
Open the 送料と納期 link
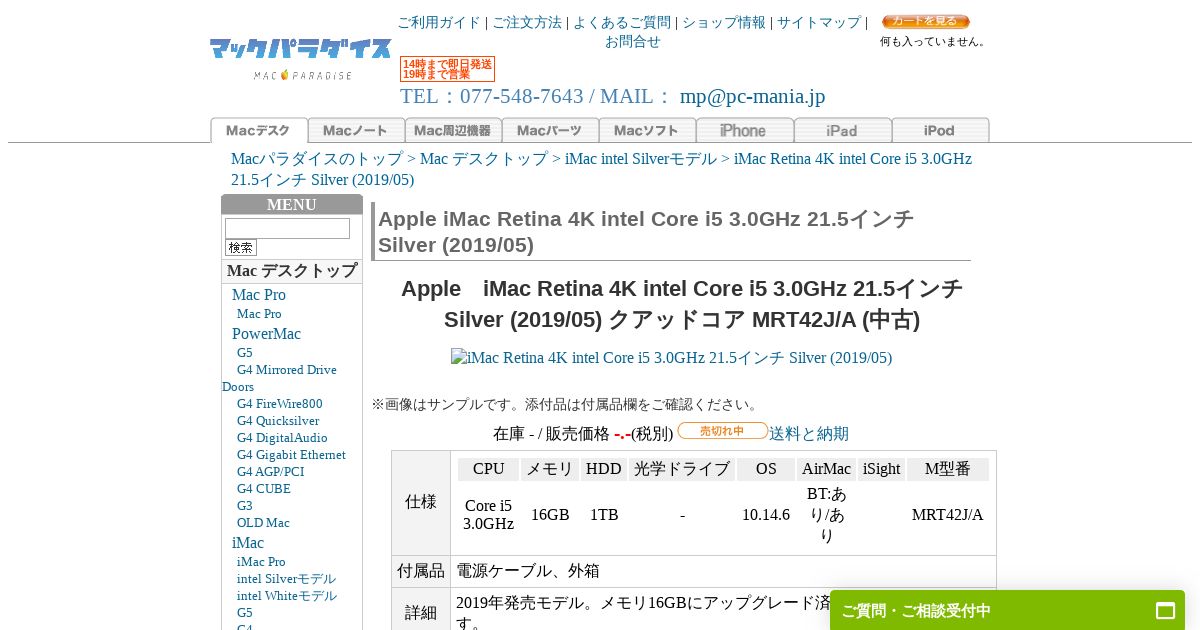coord(809,433)
